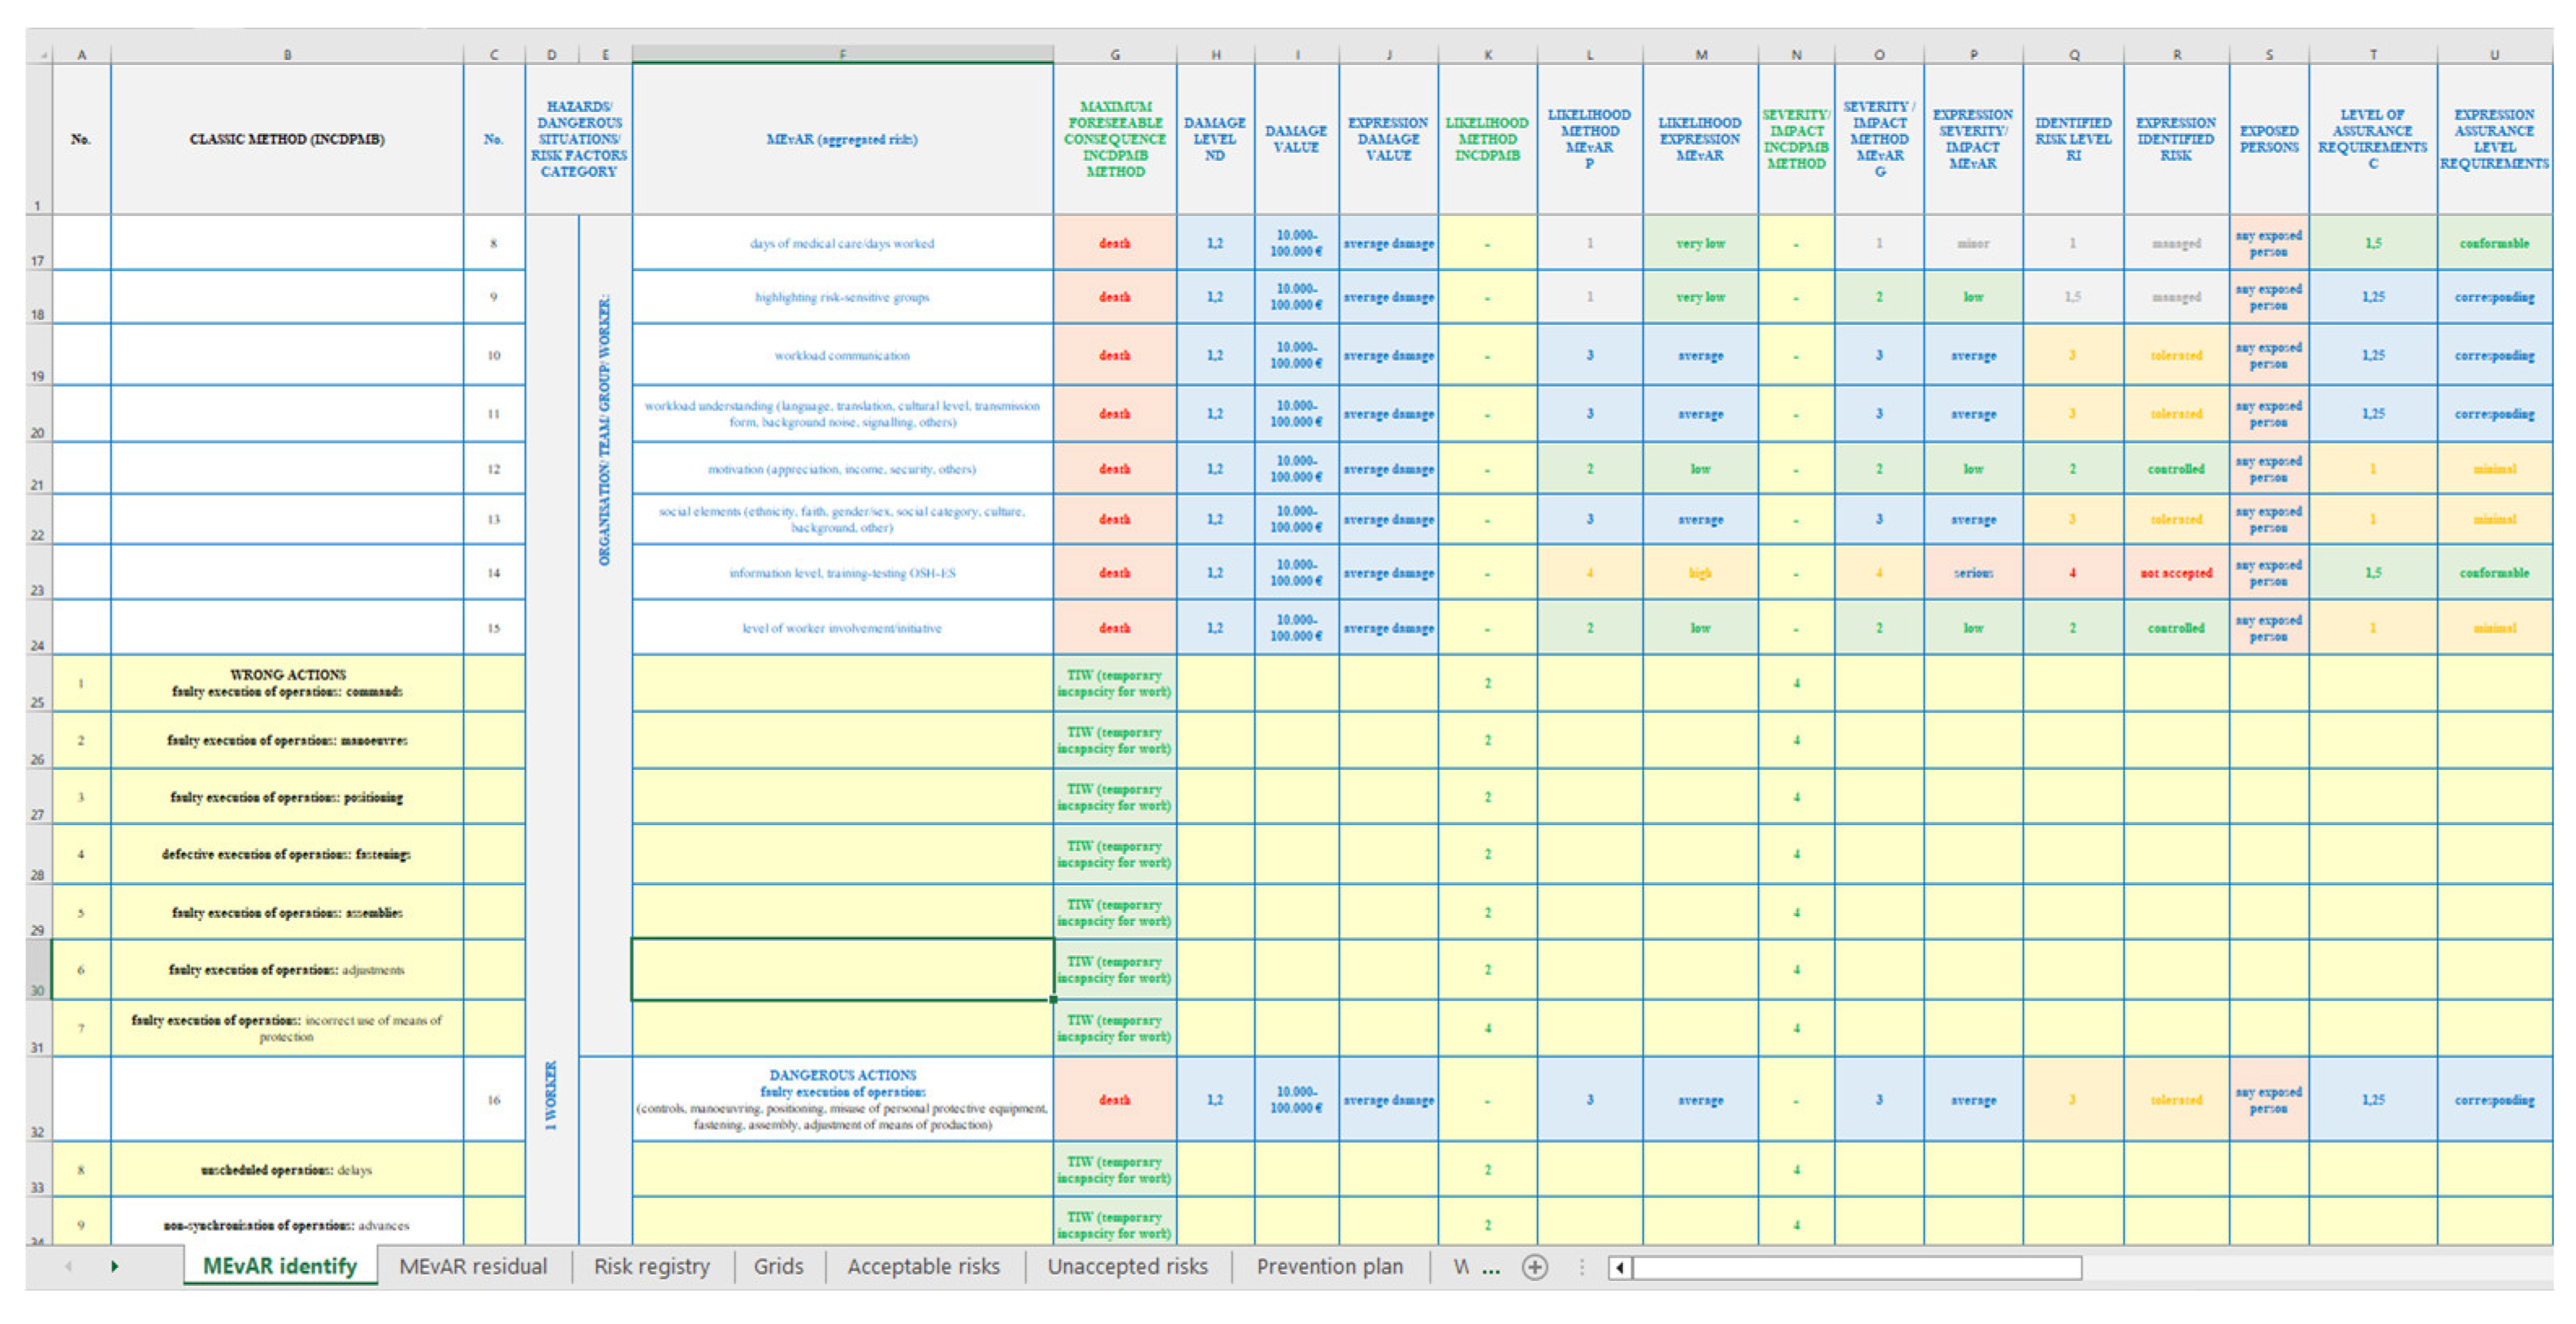Select column F header
The image size is (2576, 1324).
tap(842, 54)
